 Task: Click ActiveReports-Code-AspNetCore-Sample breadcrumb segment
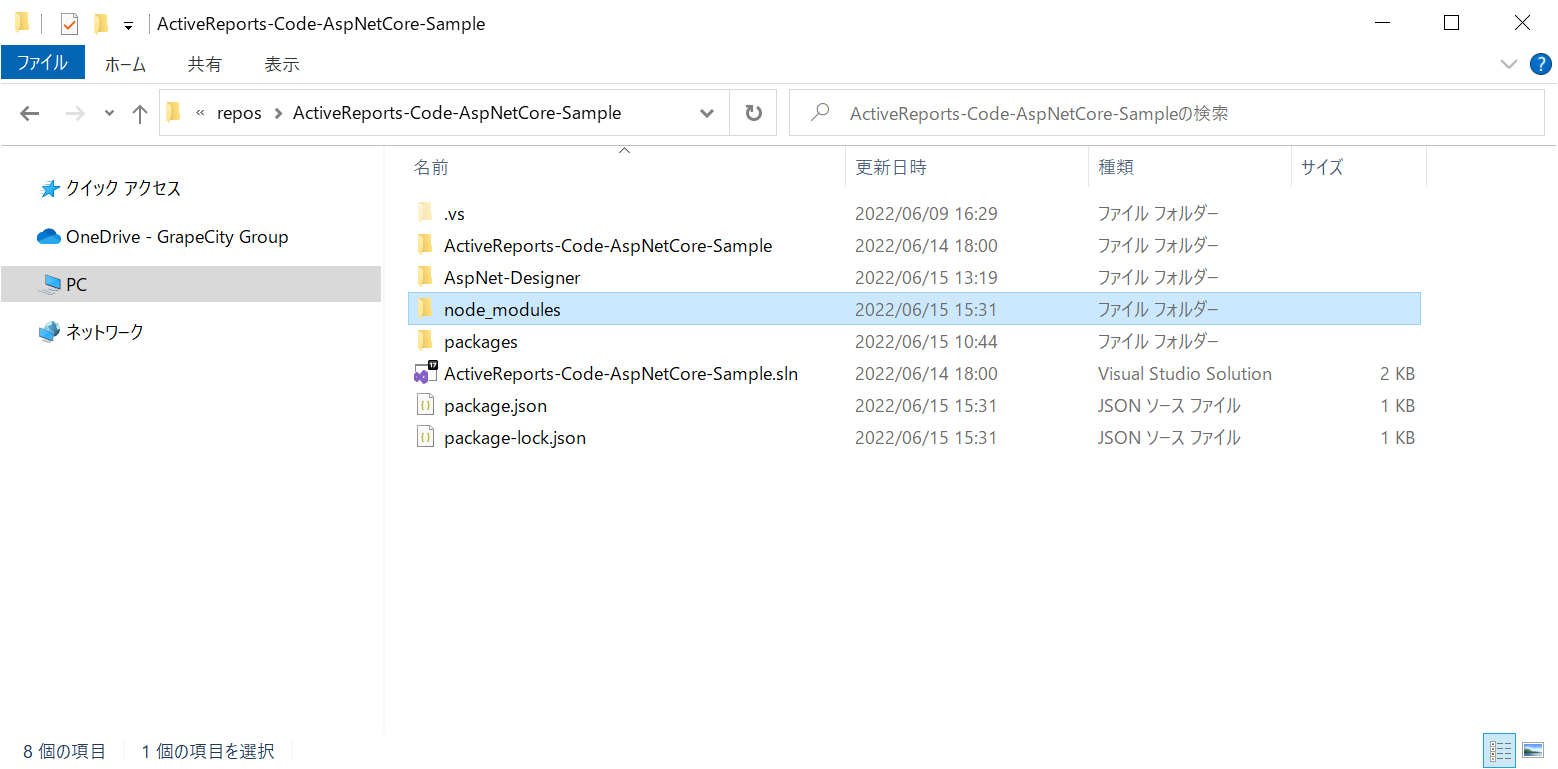(x=457, y=113)
